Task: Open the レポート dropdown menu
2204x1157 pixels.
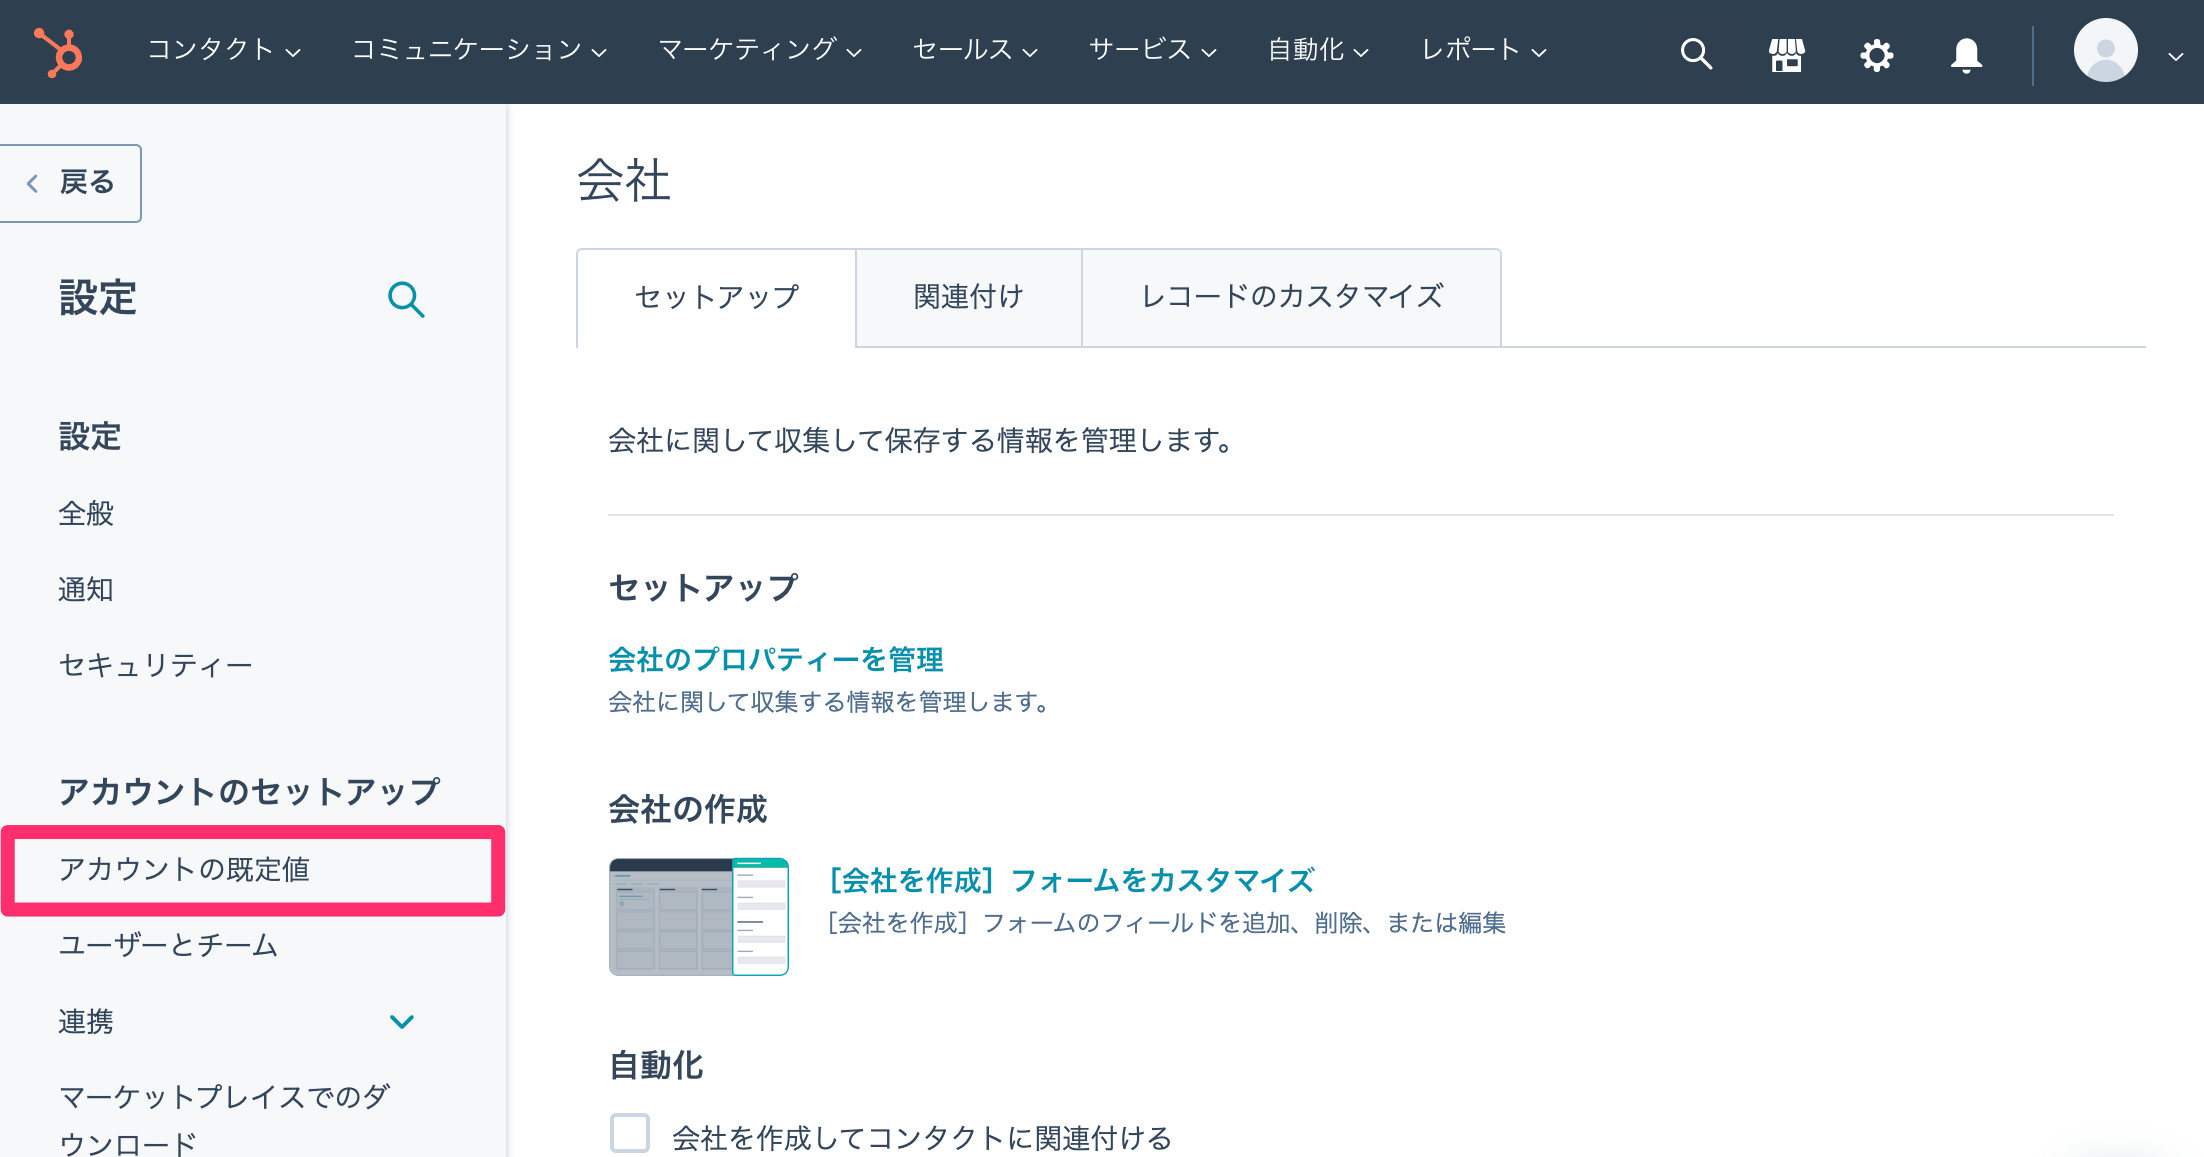Action: coord(1484,50)
